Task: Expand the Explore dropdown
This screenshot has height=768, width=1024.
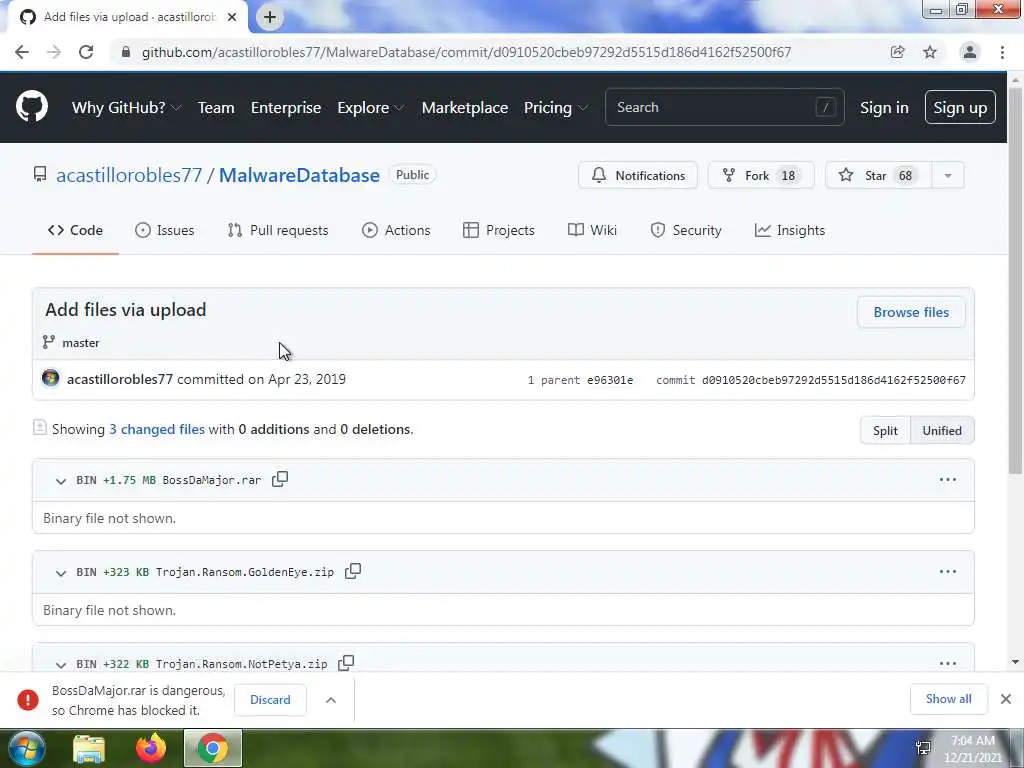Action: [x=370, y=107]
